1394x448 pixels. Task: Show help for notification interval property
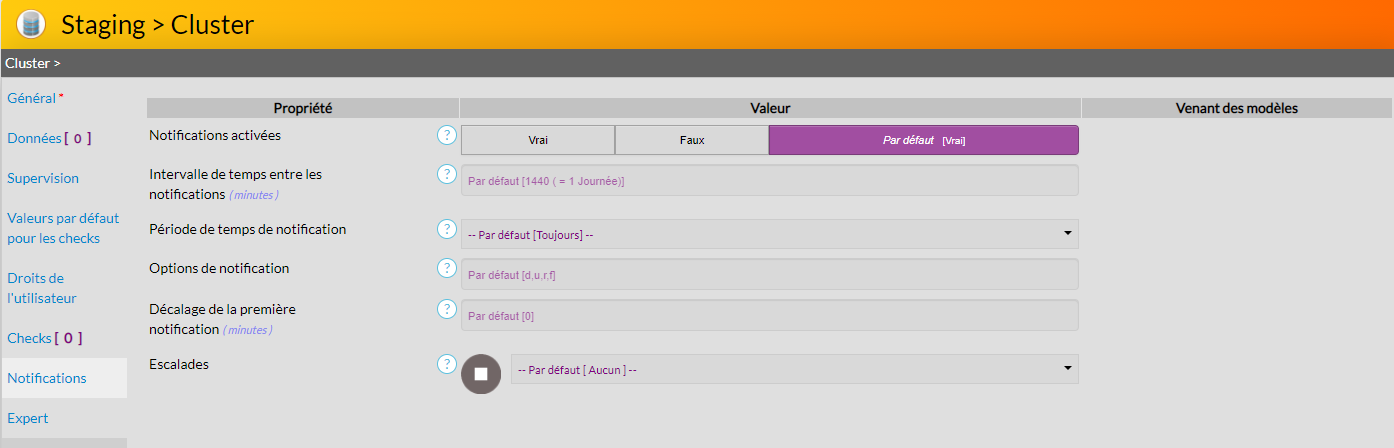coord(446,174)
